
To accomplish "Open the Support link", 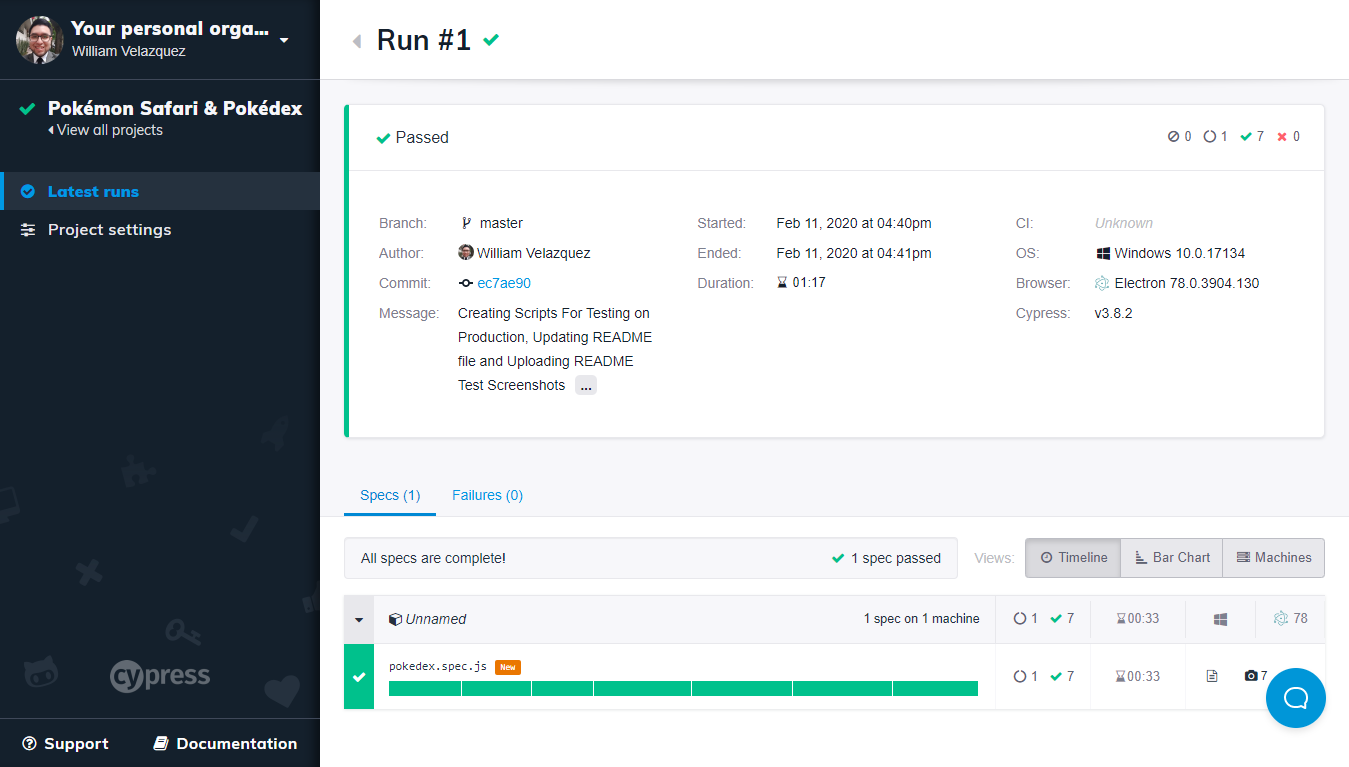I will click(x=65, y=743).
